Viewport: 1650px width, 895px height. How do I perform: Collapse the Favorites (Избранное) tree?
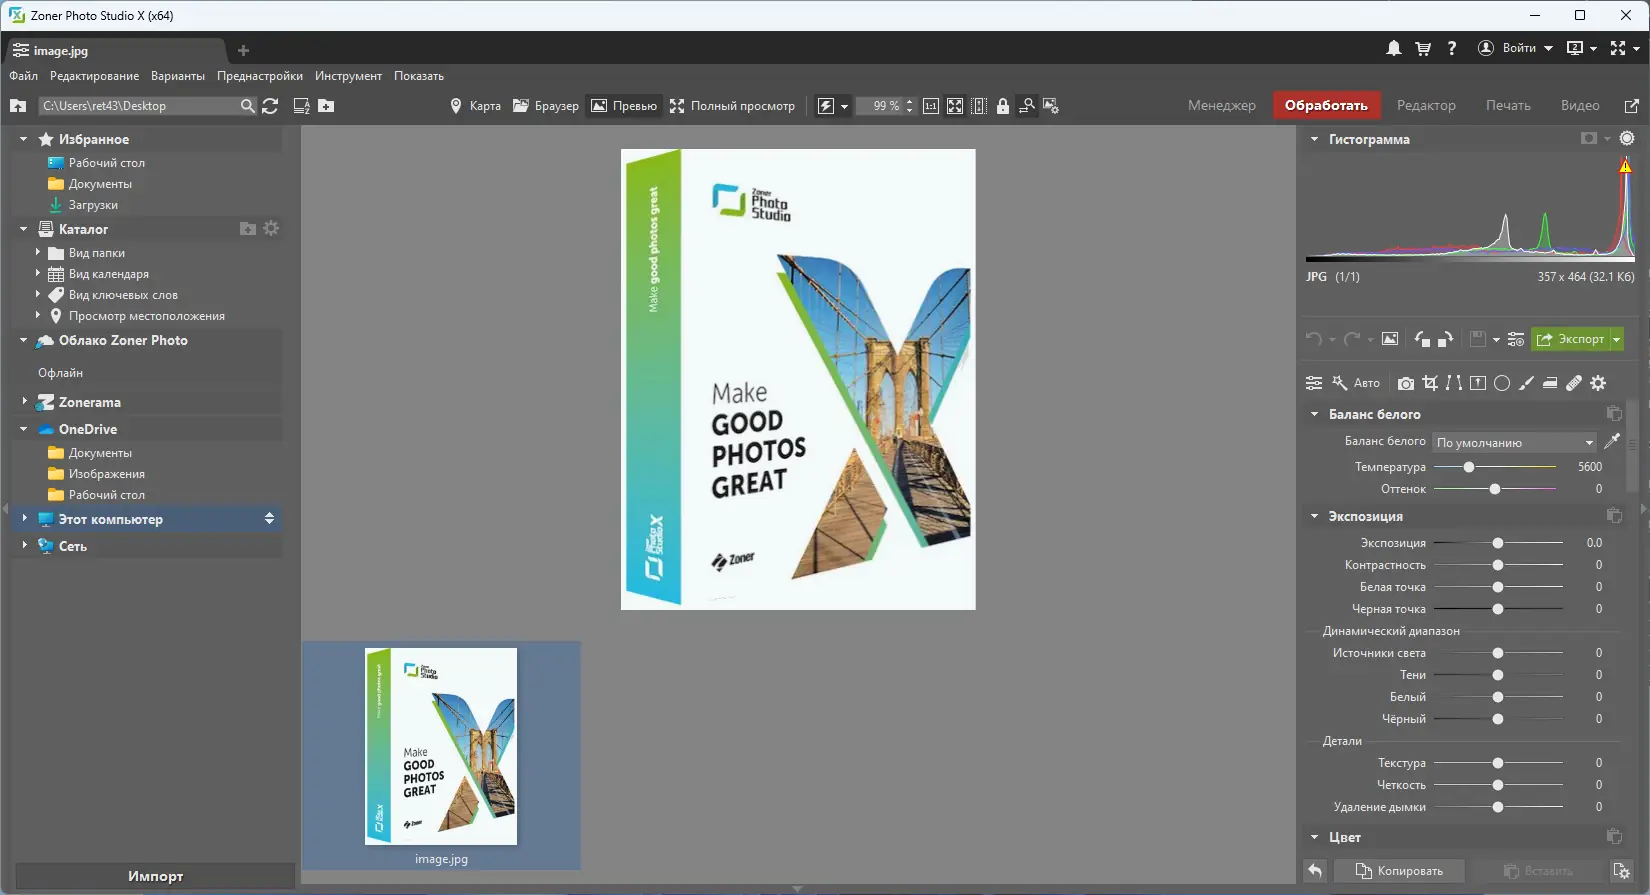24,139
